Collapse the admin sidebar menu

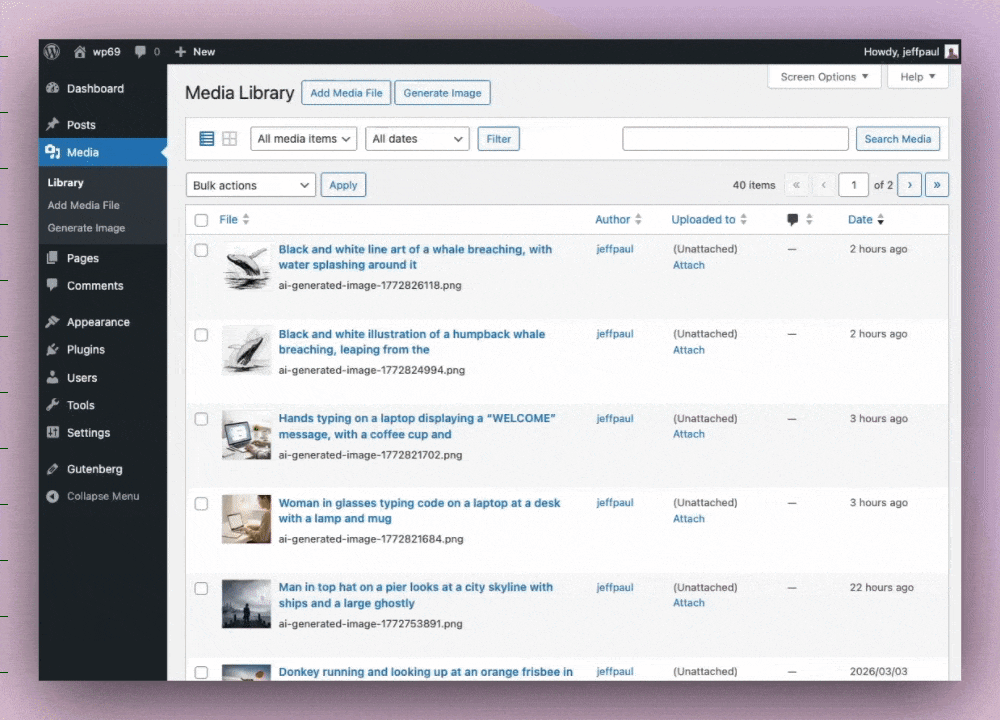tap(93, 496)
